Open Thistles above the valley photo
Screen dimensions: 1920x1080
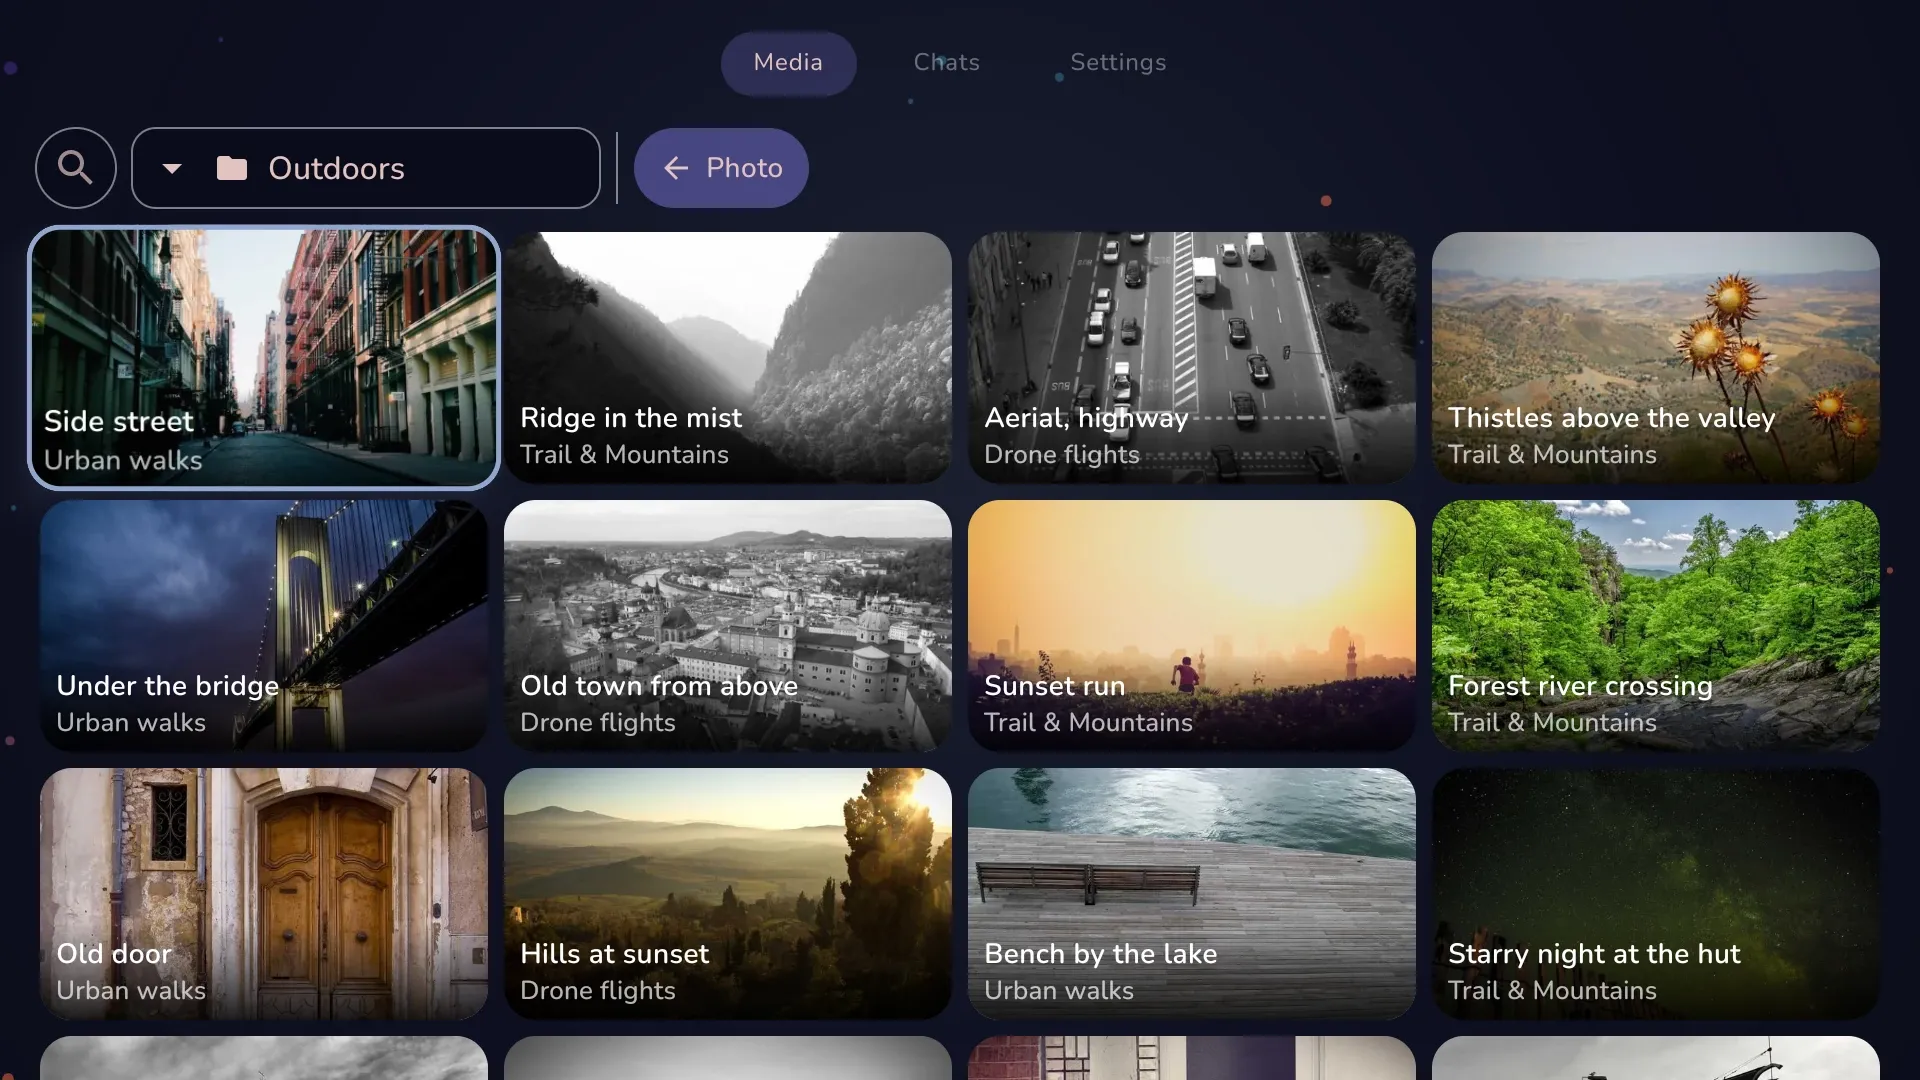coord(1656,358)
